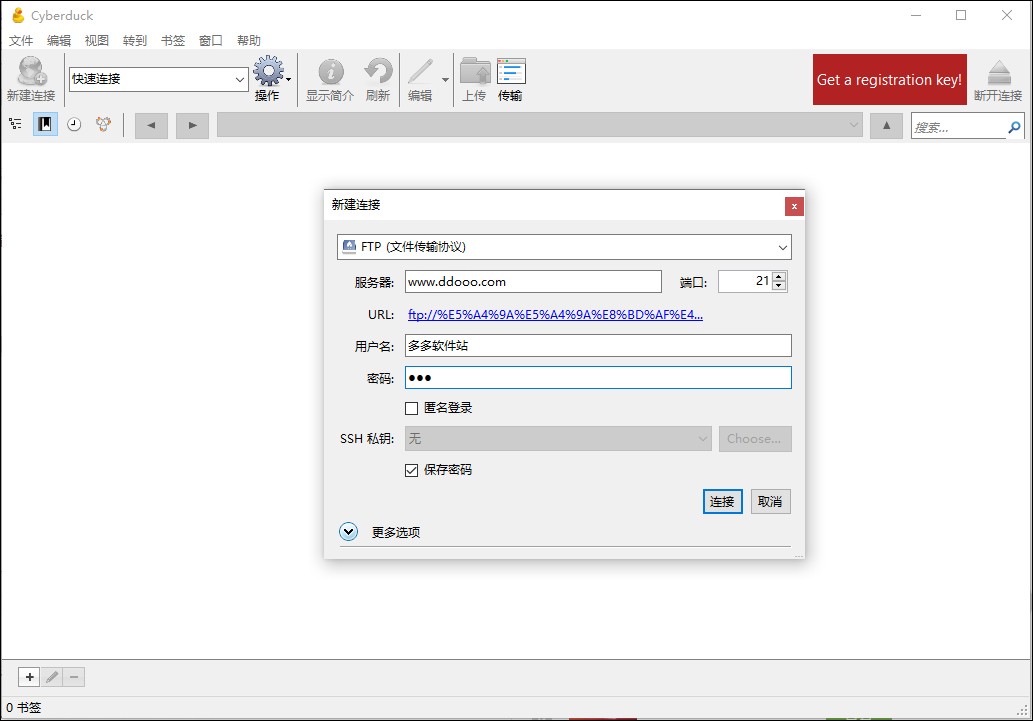Open the Edit tool's dropdown arrow
The width and height of the screenshot is (1033, 721).
[x=445, y=80]
